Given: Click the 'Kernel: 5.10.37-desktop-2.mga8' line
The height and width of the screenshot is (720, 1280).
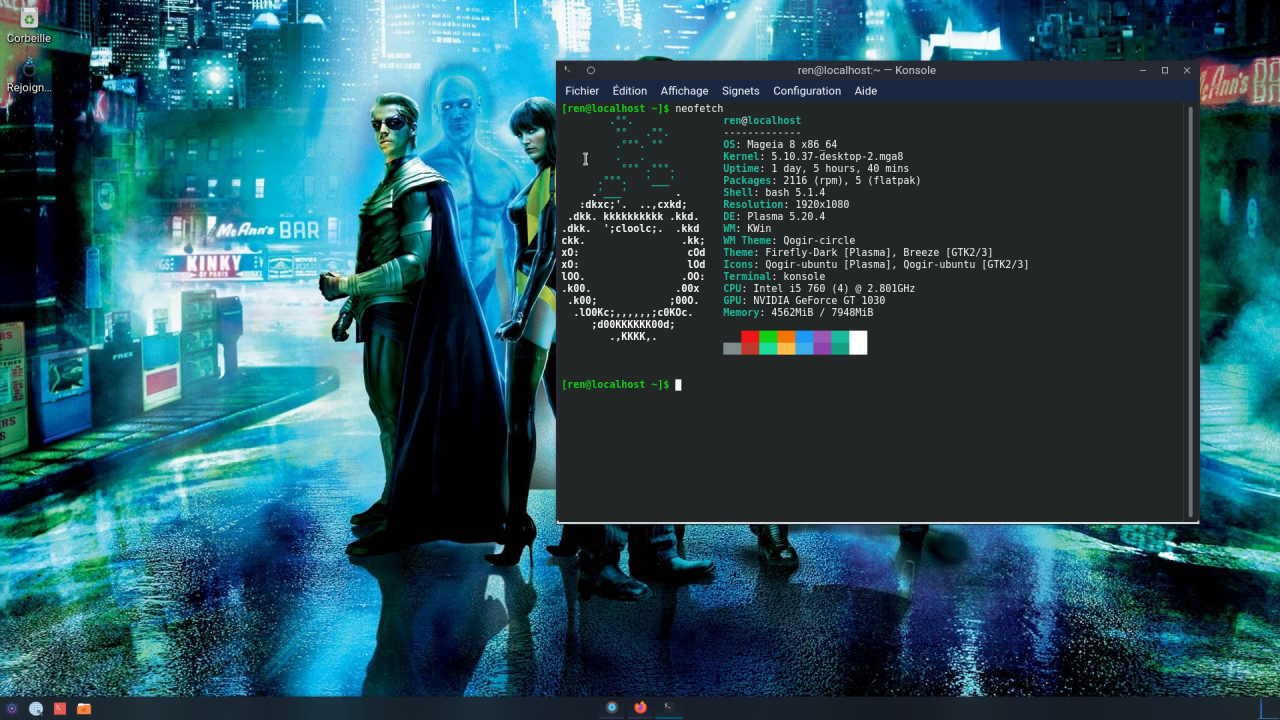Looking at the screenshot, I should (813, 157).
